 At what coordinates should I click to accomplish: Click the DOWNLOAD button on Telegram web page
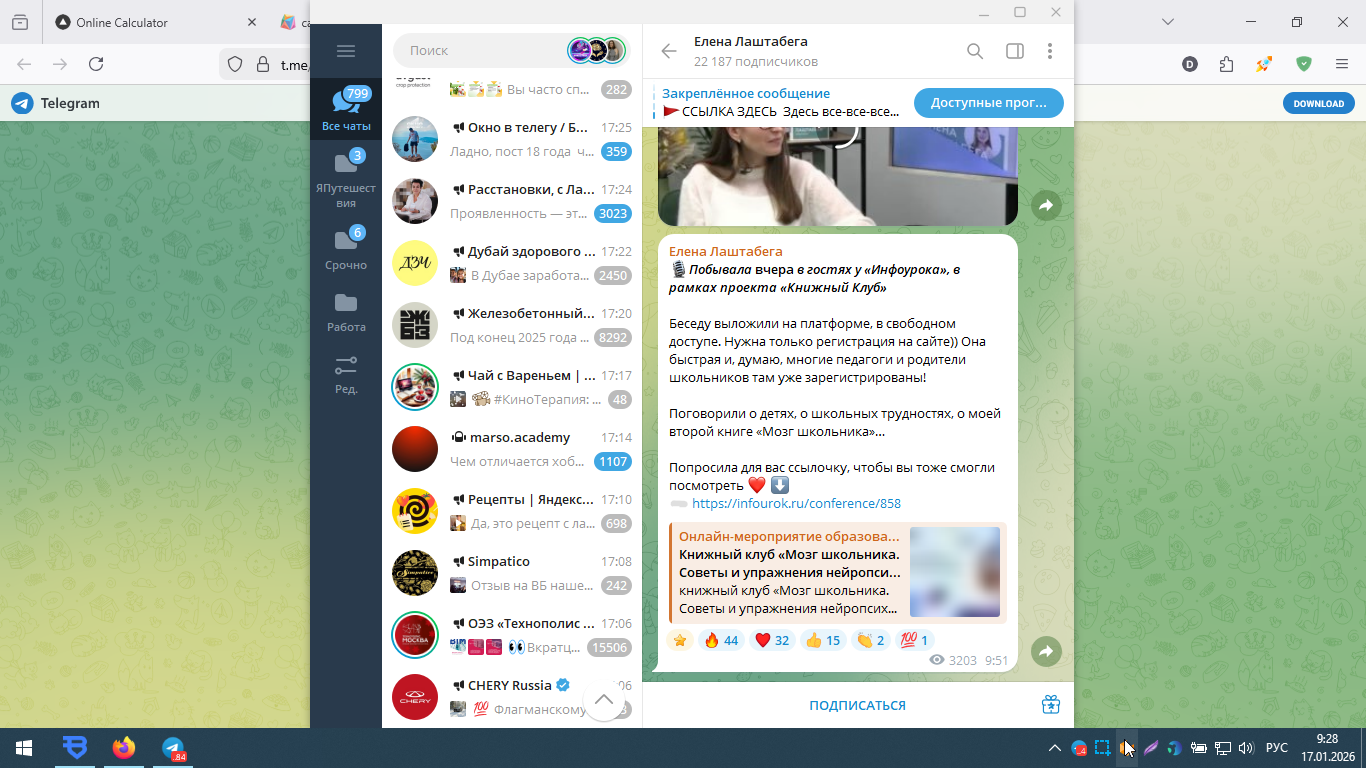pos(1318,103)
